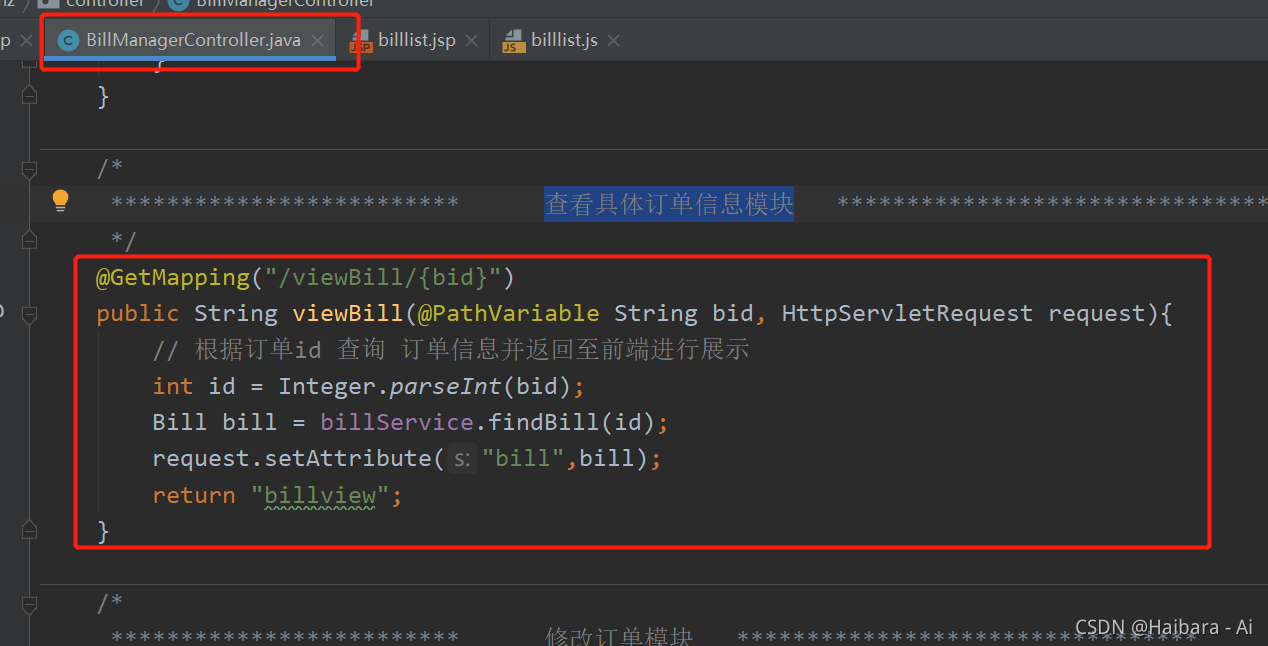Close the billlist.jsp tab
The width and height of the screenshot is (1268, 646).
click(x=472, y=41)
